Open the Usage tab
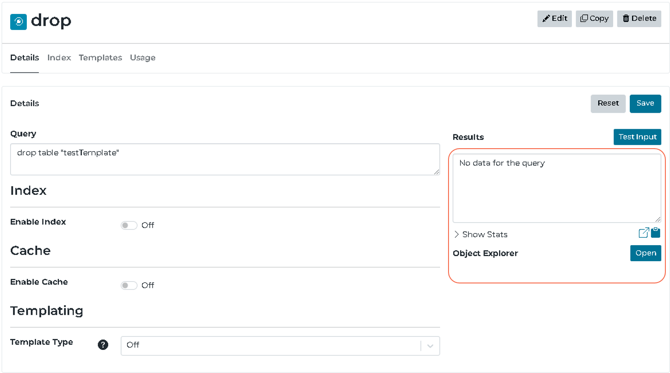Screen dimensions: 670x373 tap(143, 58)
